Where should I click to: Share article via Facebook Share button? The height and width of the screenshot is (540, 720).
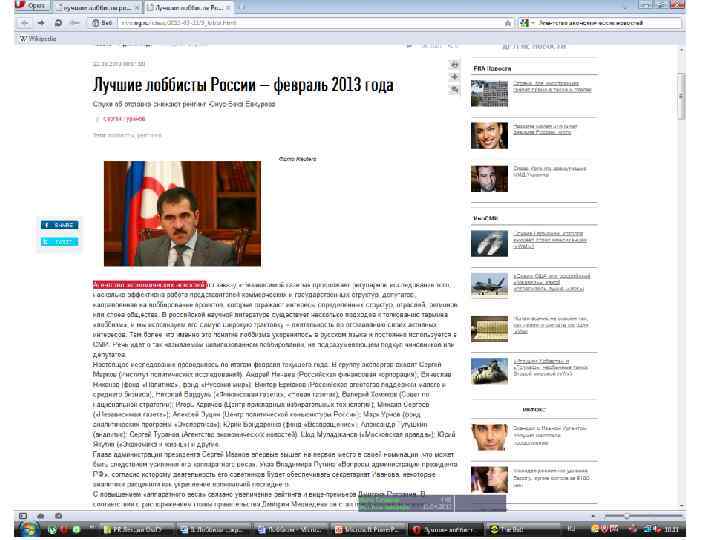click(x=60, y=225)
